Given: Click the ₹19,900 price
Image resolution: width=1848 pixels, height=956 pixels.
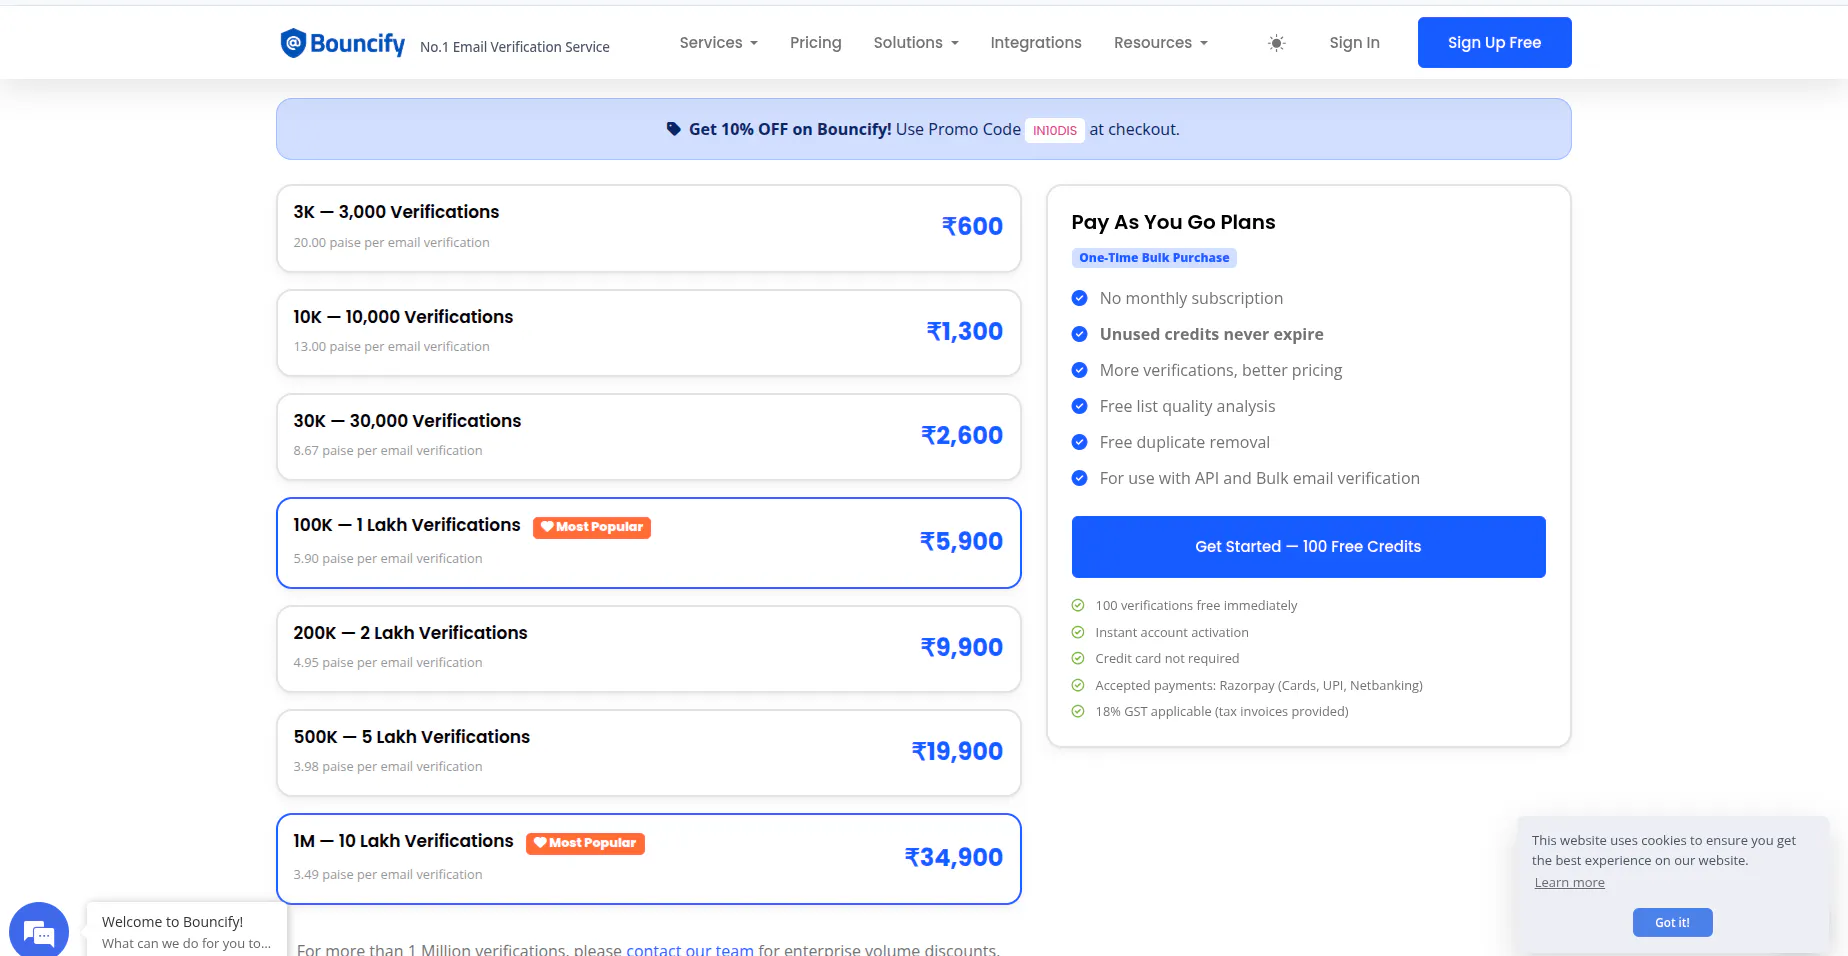Looking at the screenshot, I should pyautogui.click(x=957, y=752).
